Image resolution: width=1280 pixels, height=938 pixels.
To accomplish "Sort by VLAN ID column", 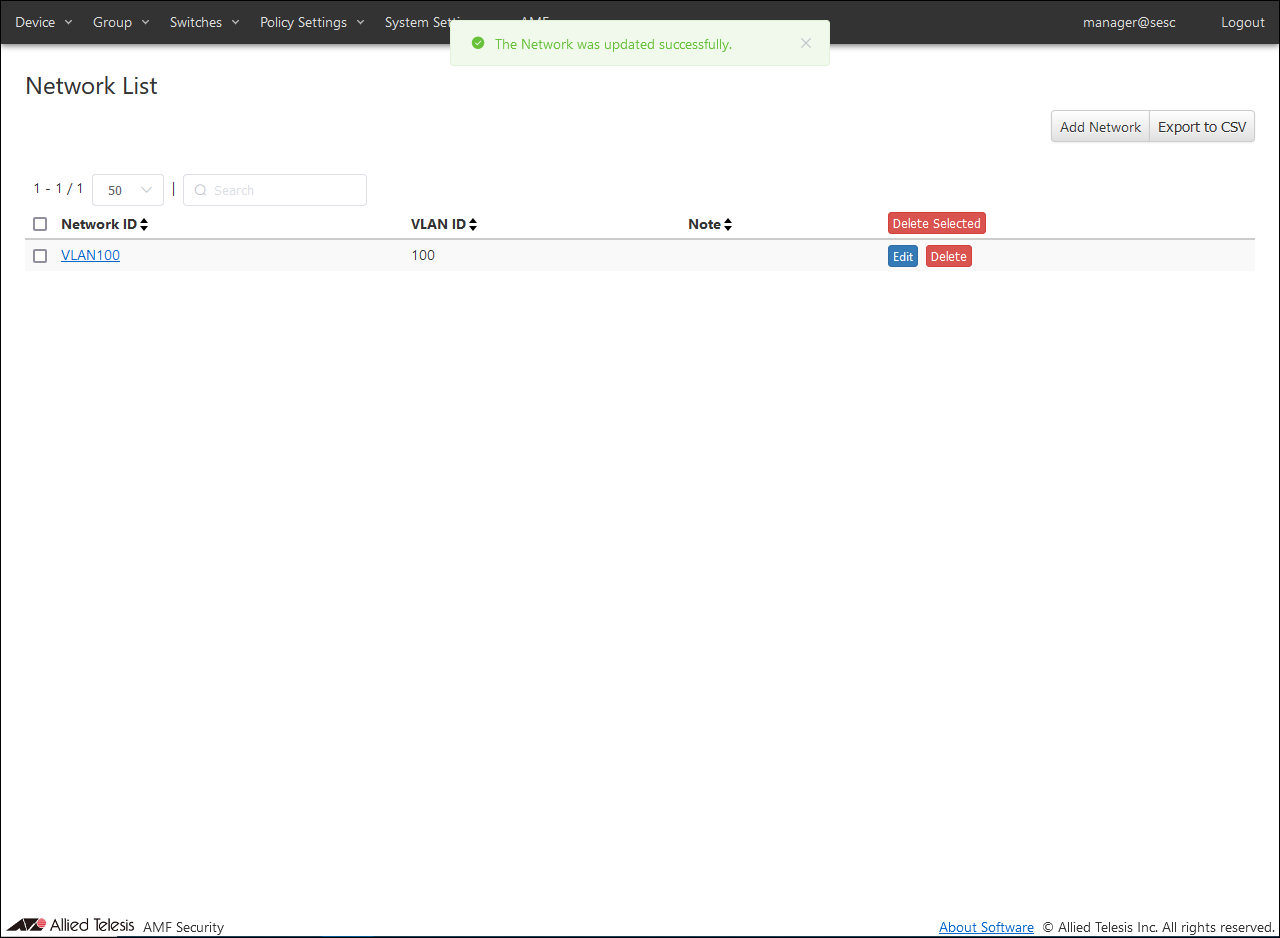I will (x=444, y=224).
